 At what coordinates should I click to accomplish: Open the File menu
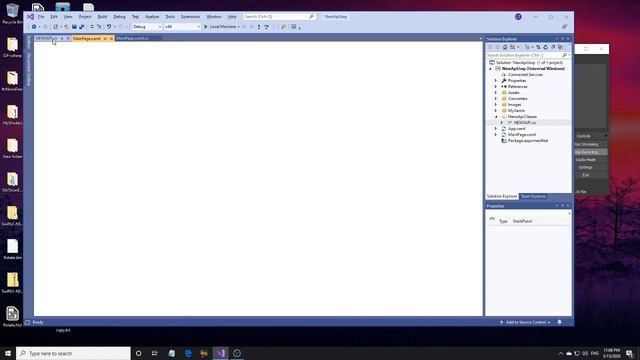(41, 17)
